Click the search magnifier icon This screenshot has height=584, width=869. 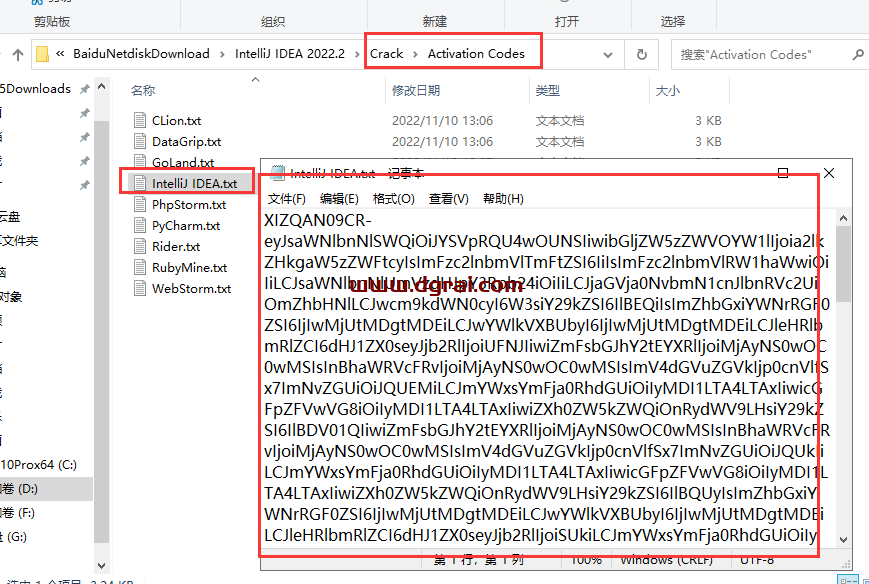(x=858, y=54)
